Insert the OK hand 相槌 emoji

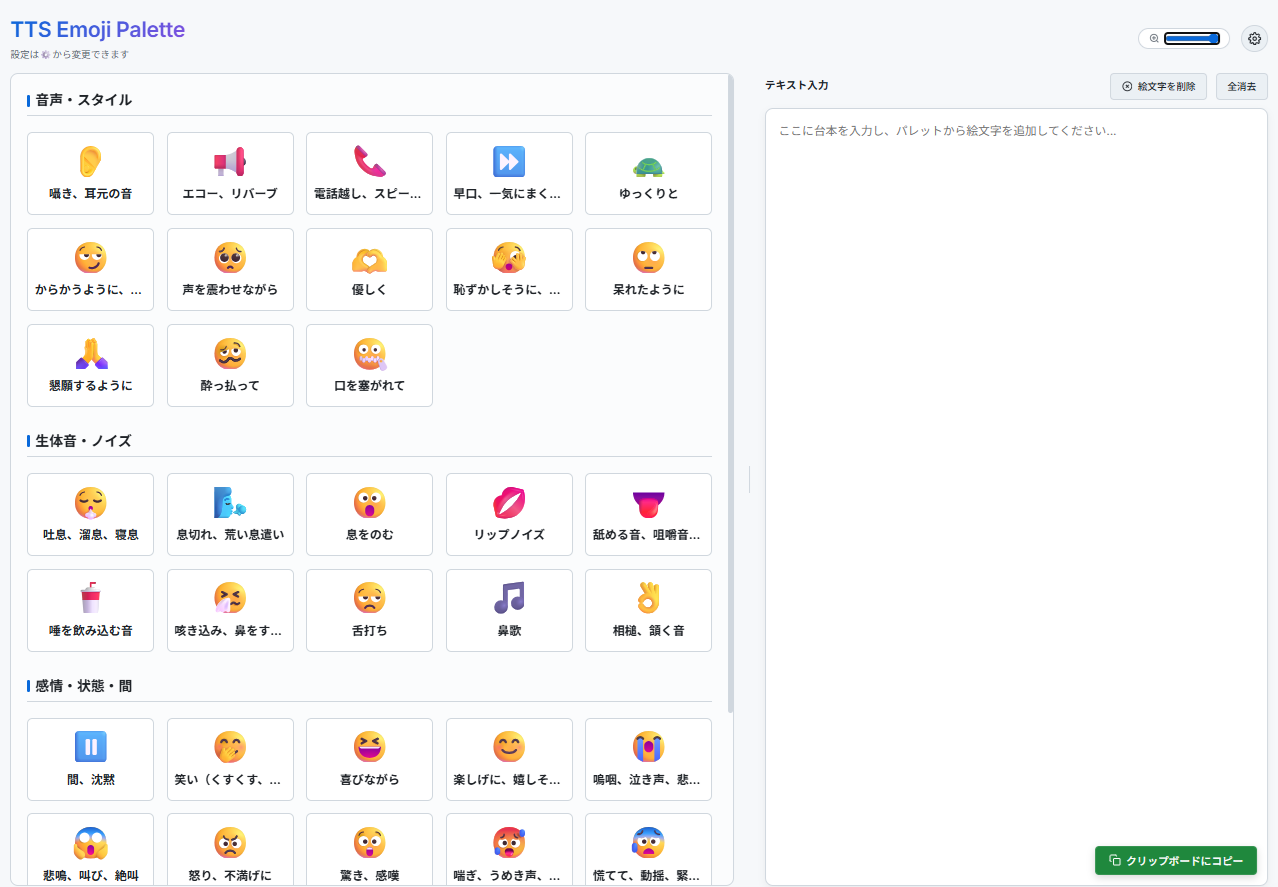coord(648,610)
